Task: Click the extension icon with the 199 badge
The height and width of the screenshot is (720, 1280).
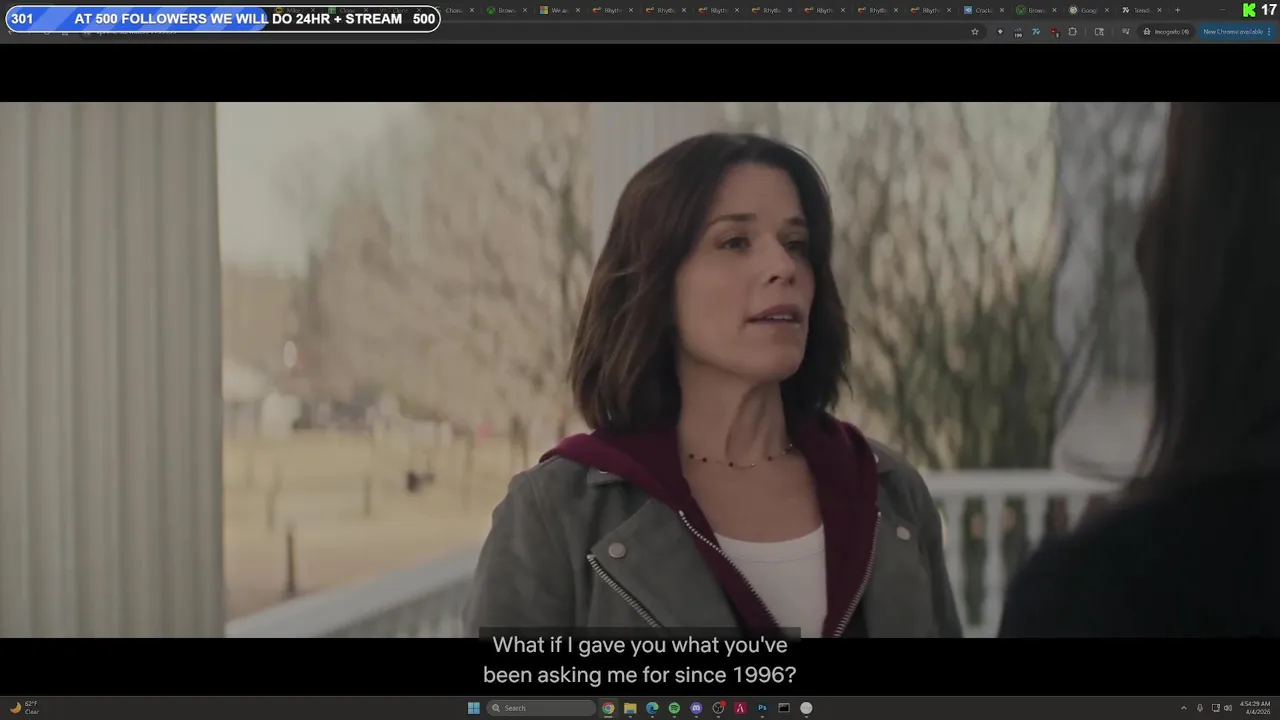Action: [1018, 32]
